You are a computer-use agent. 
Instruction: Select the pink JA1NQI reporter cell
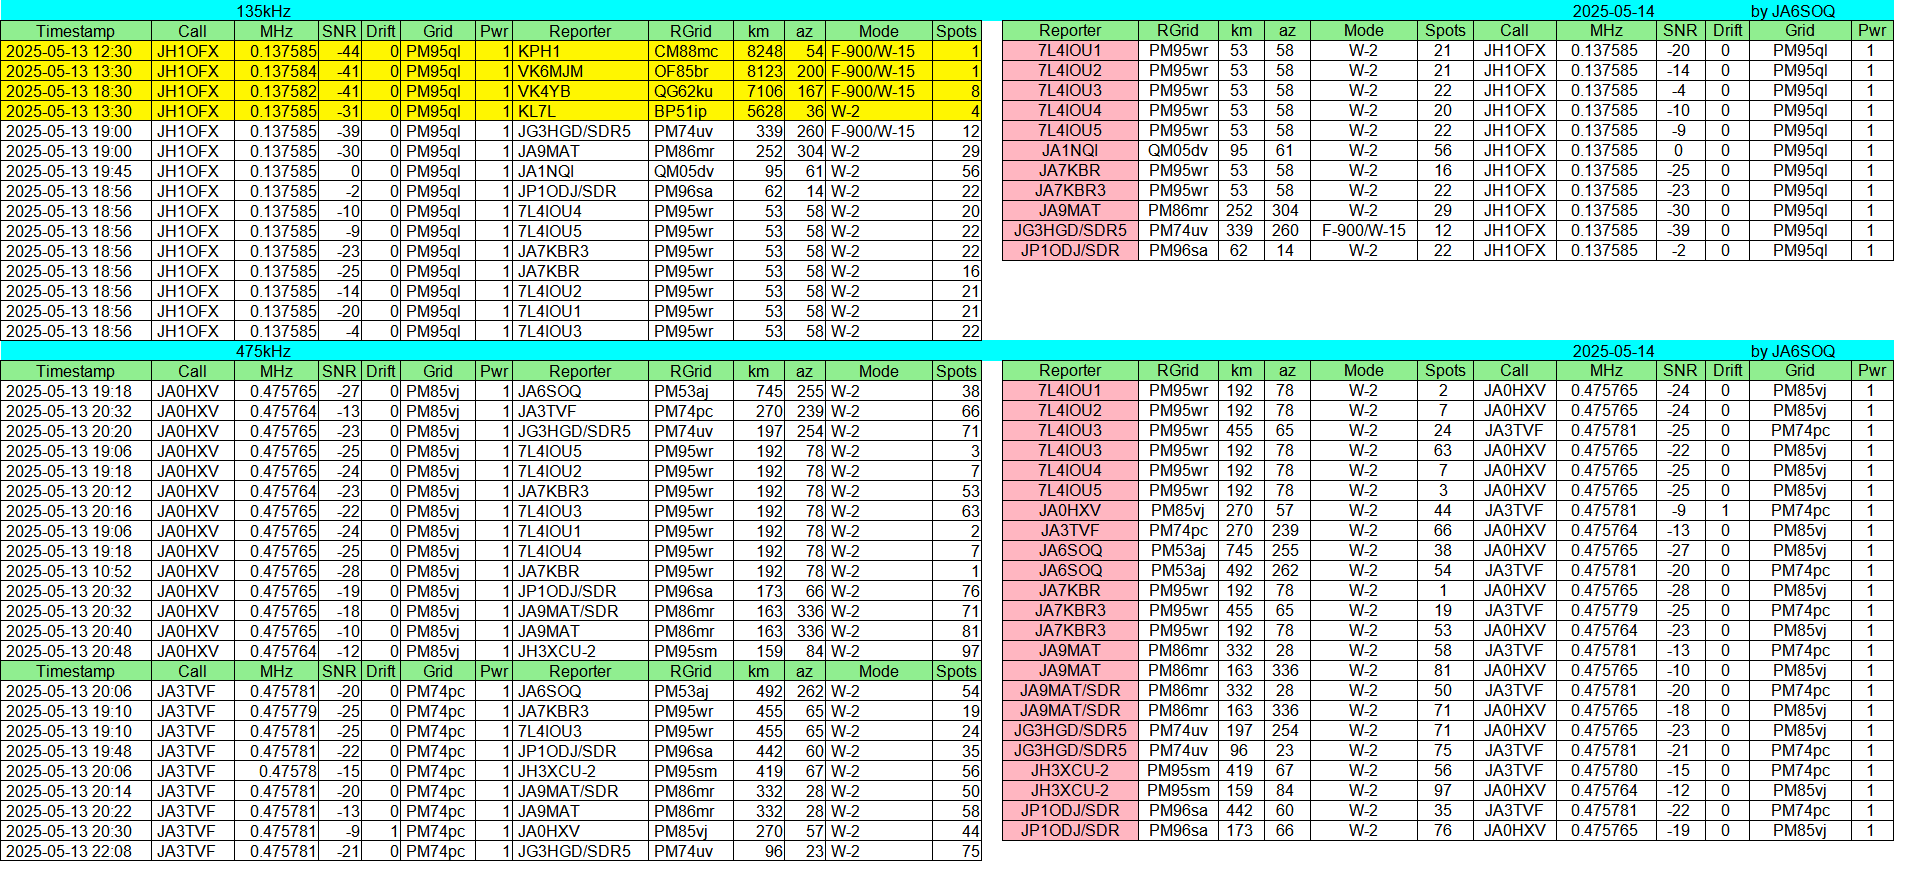click(x=1070, y=150)
